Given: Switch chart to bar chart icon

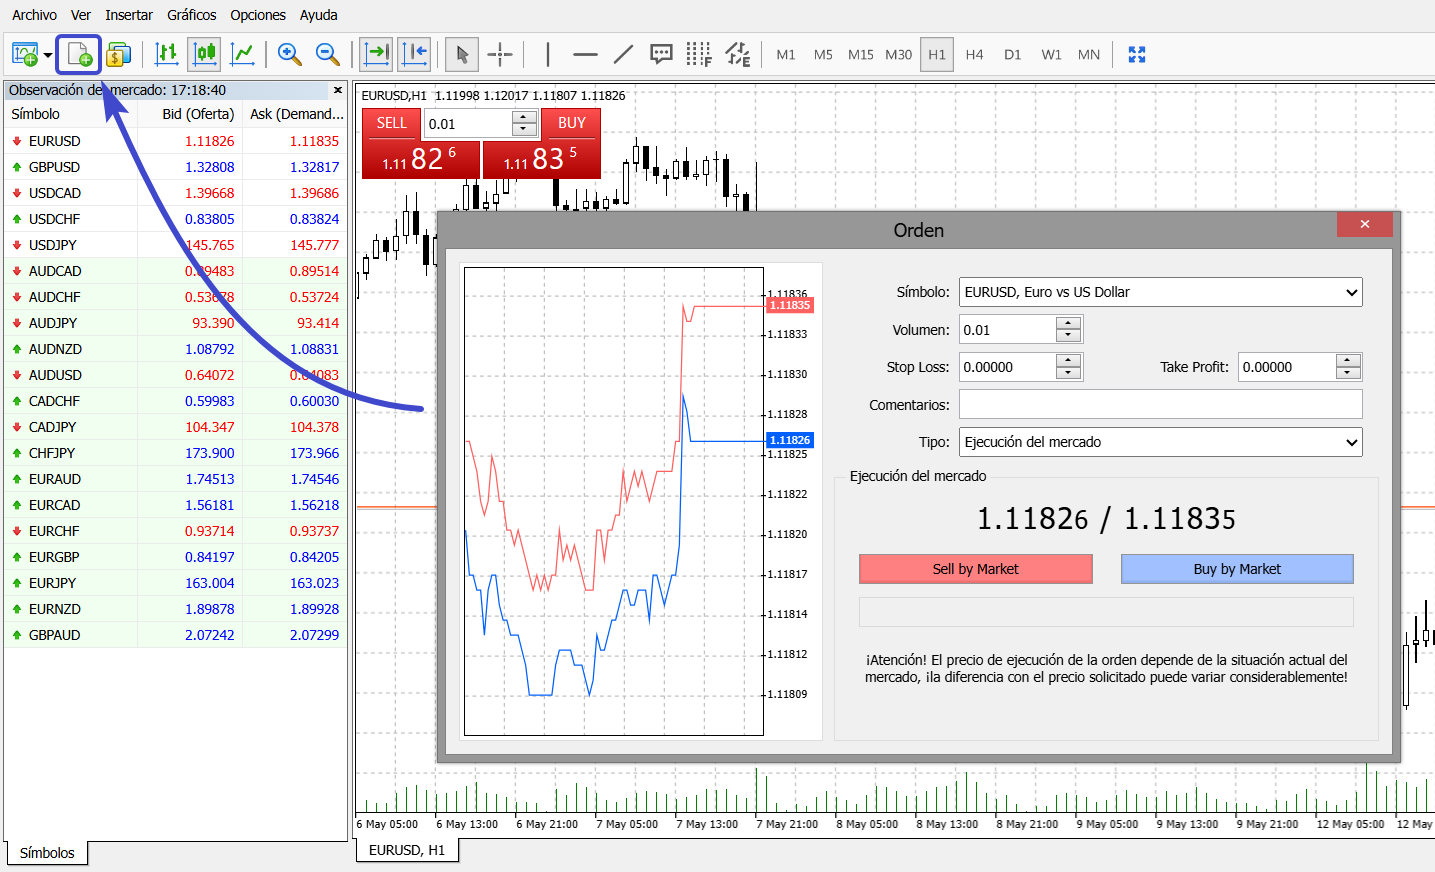Looking at the screenshot, I should point(167,54).
